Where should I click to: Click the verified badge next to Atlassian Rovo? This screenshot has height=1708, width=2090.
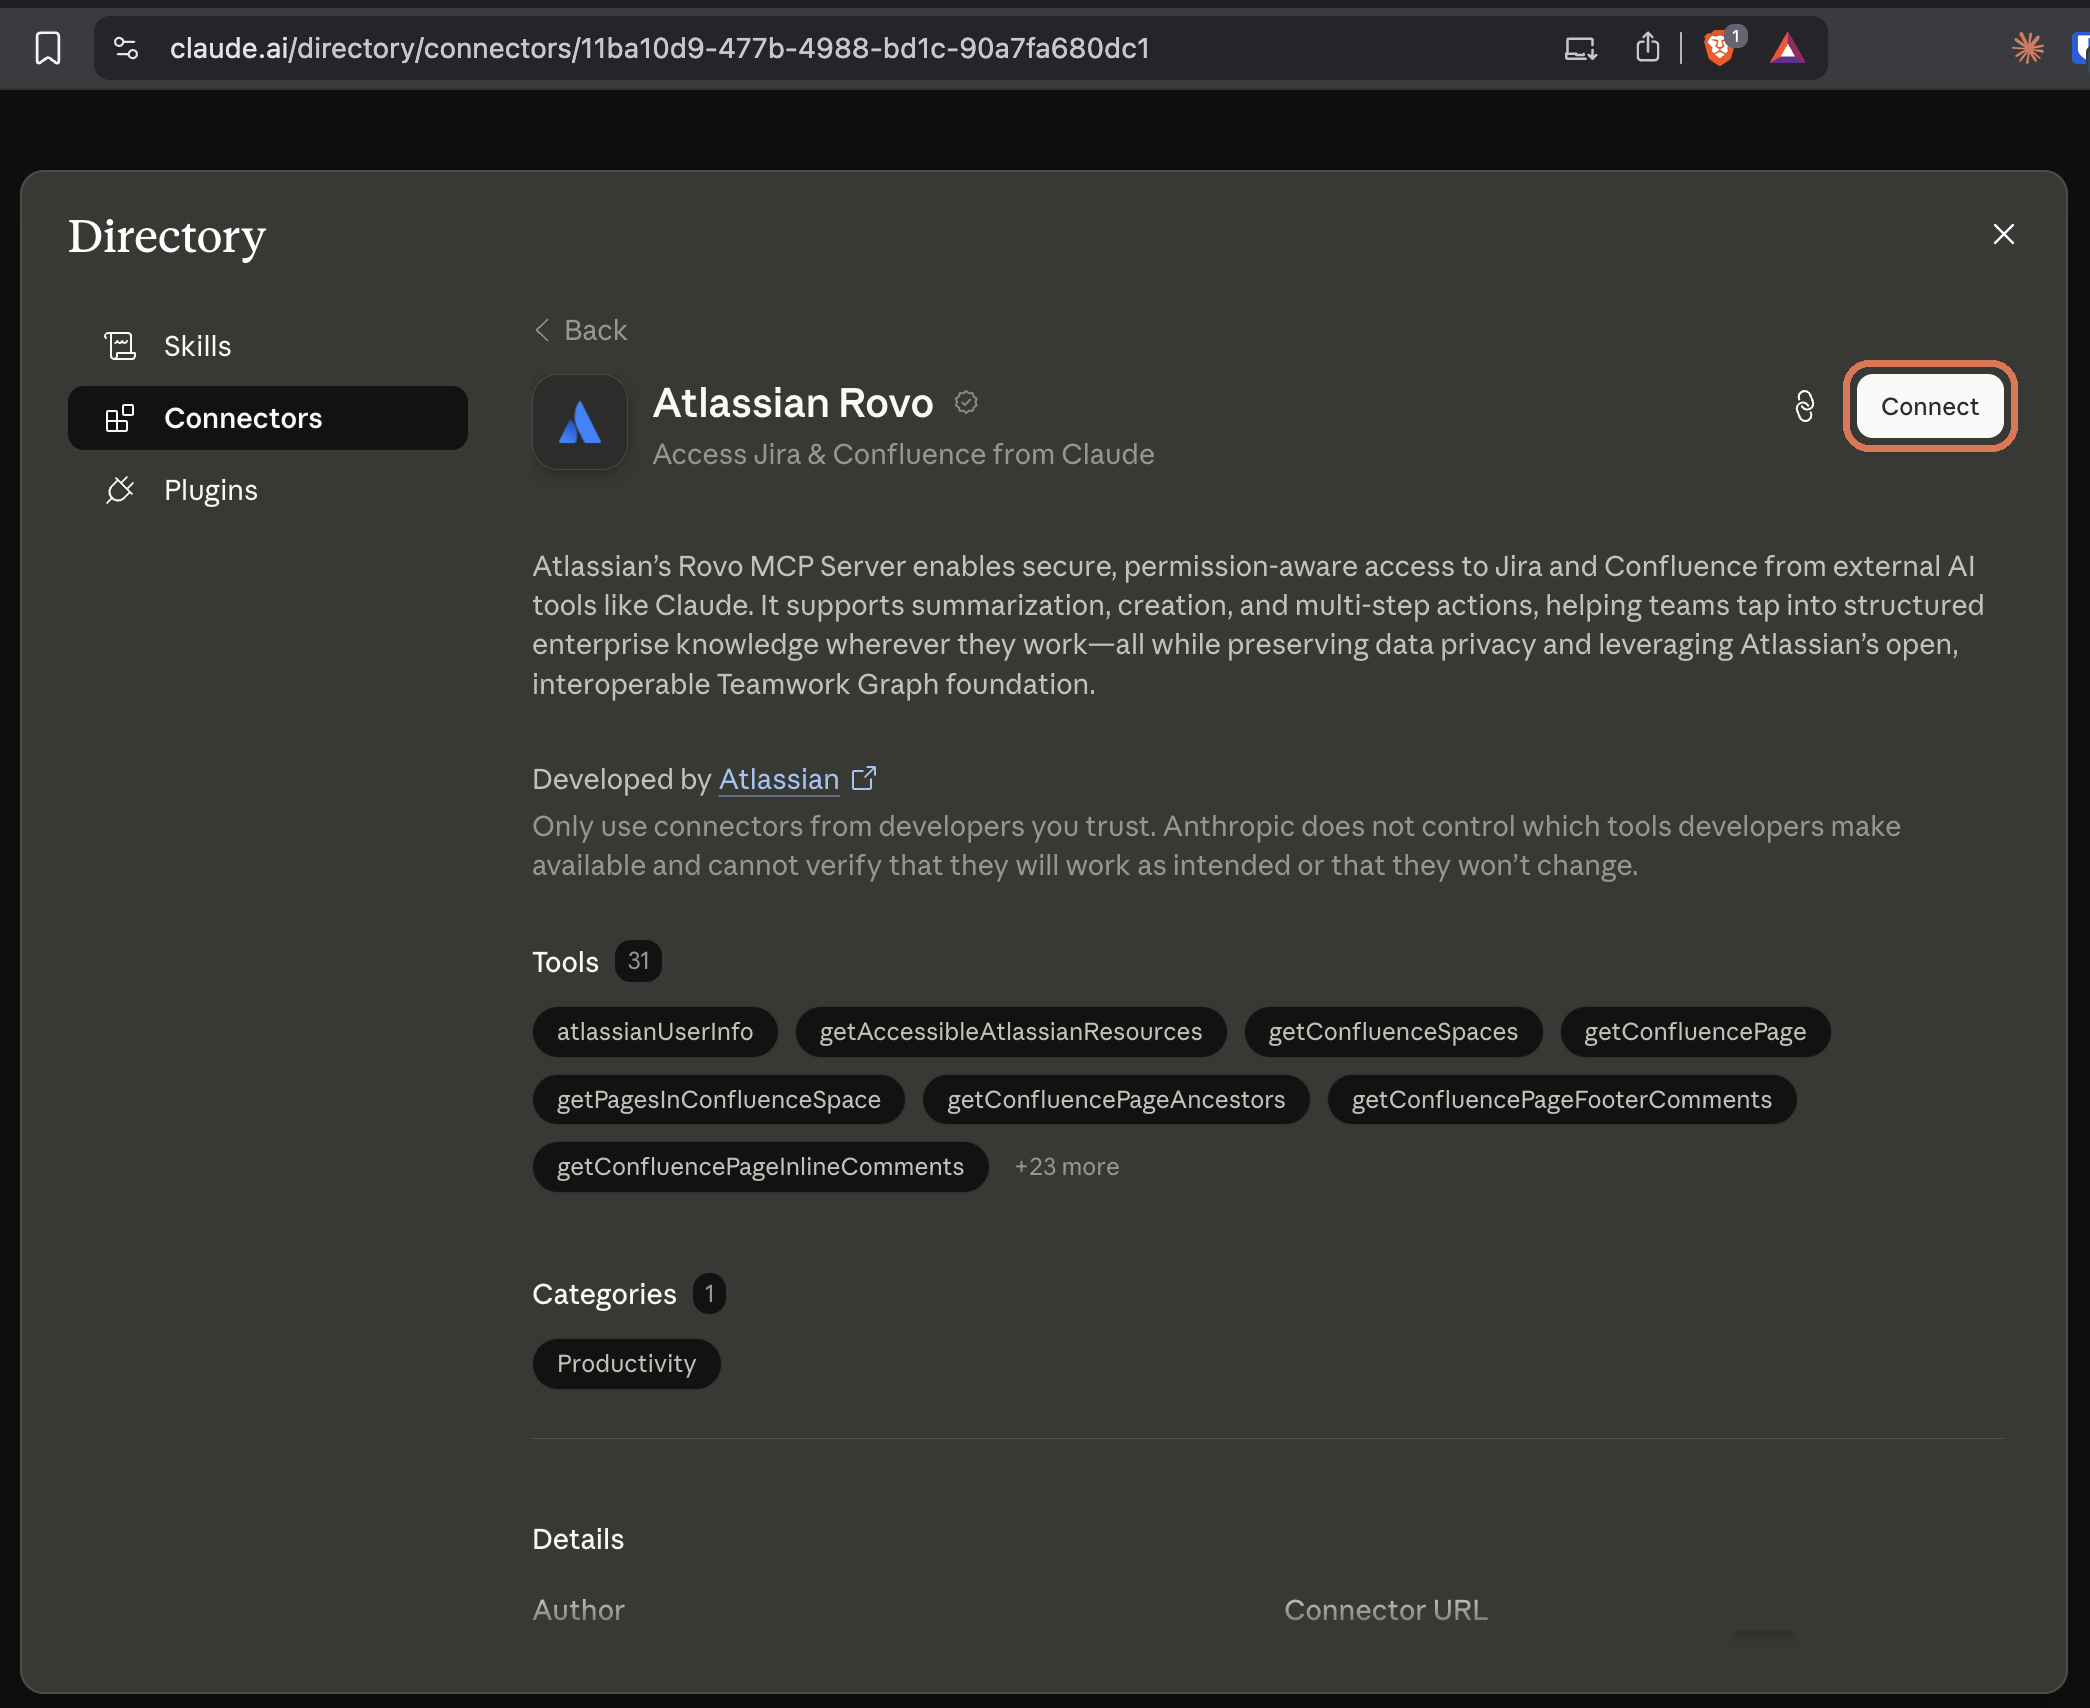[966, 402]
